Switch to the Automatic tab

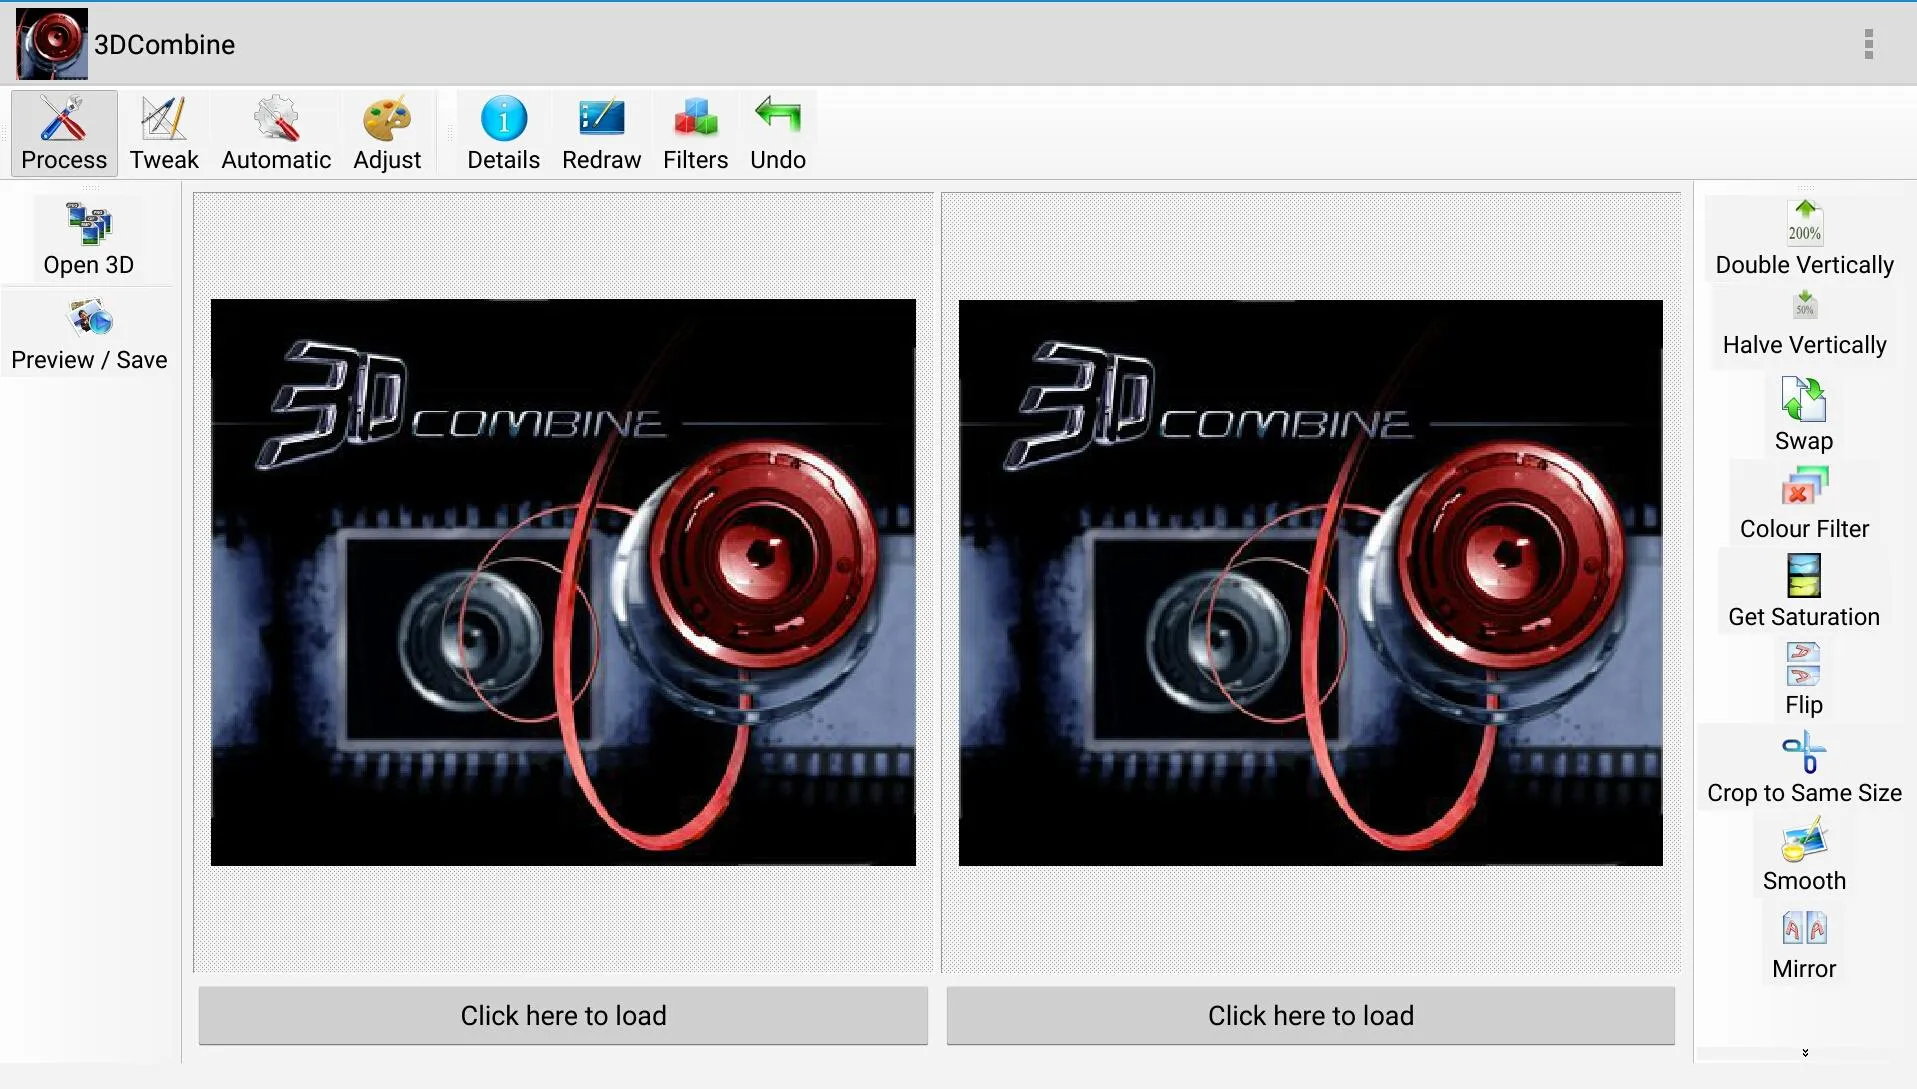point(276,134)
